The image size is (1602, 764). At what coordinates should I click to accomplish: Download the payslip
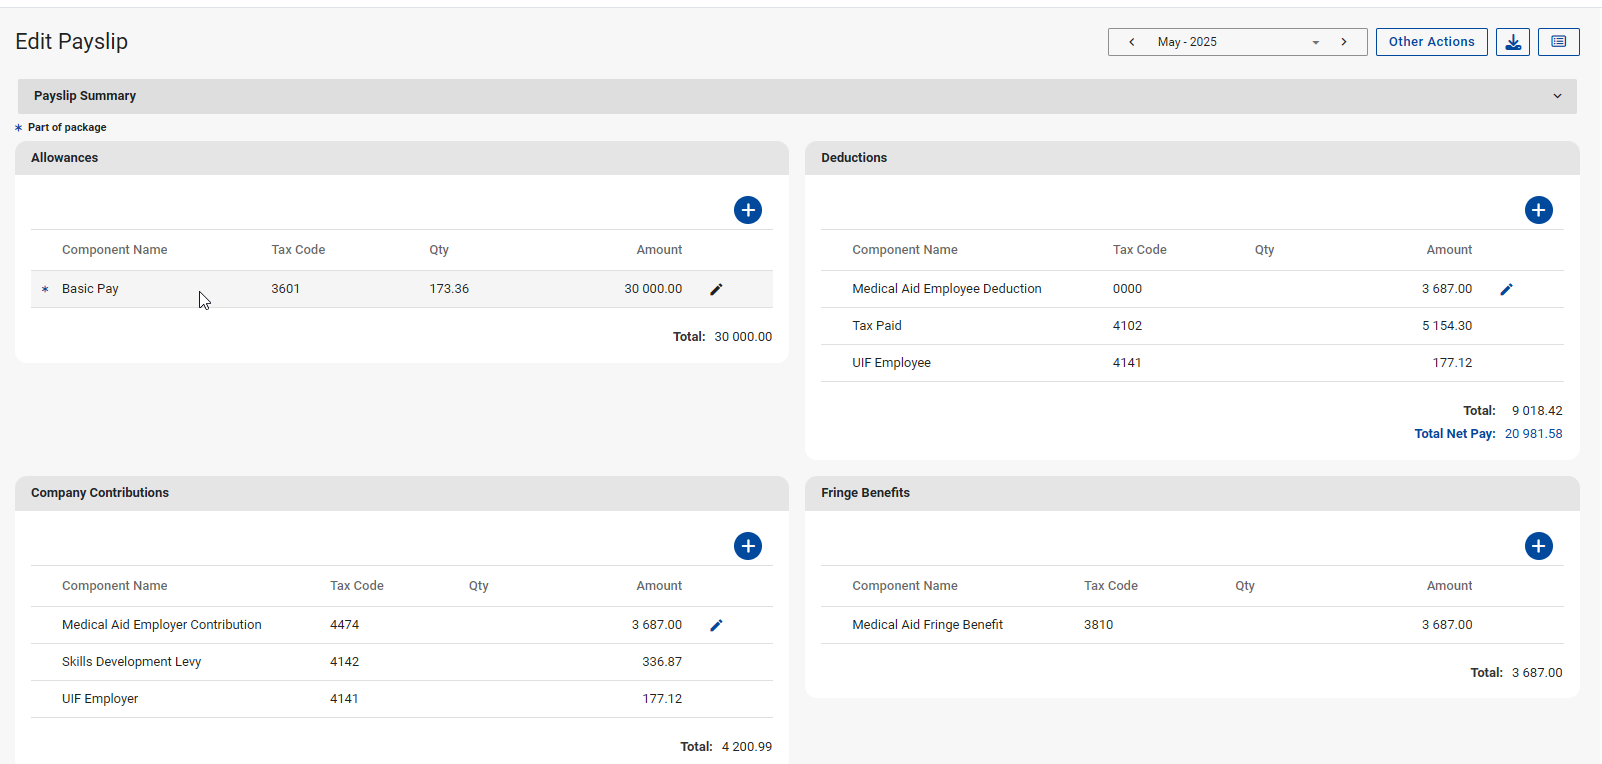pos(1512,42)
